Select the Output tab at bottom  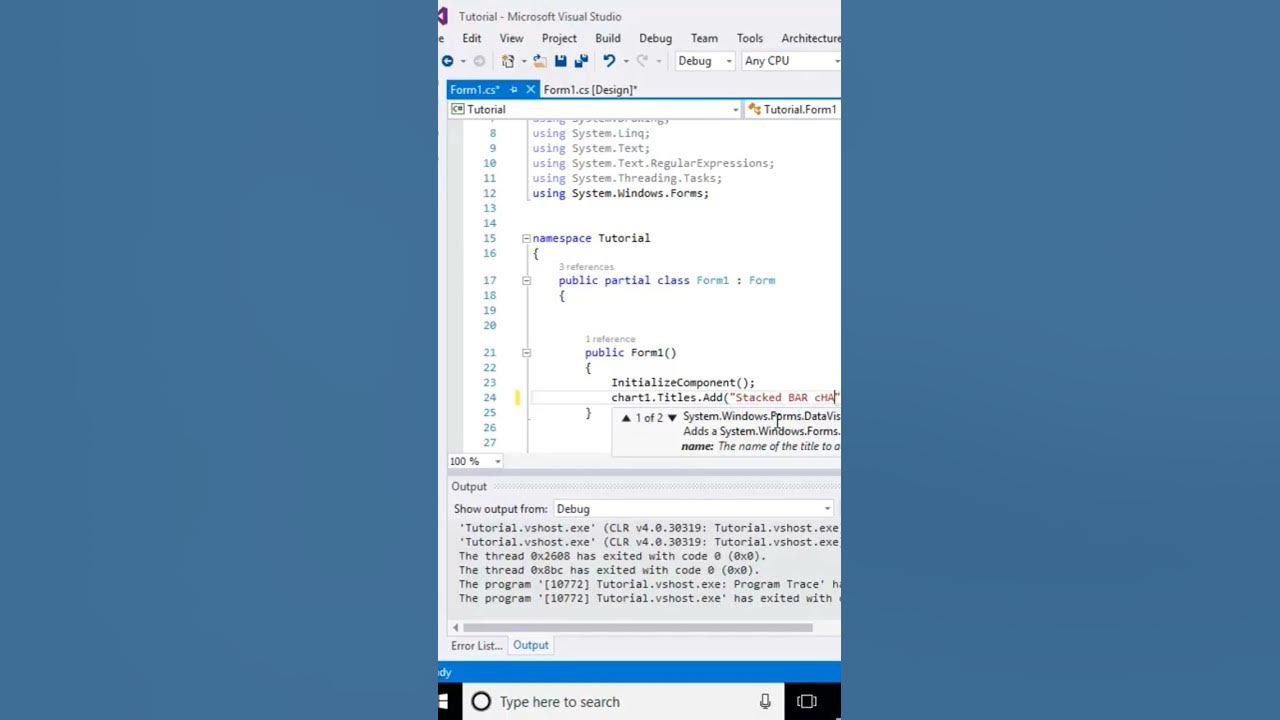coord(531,645)
